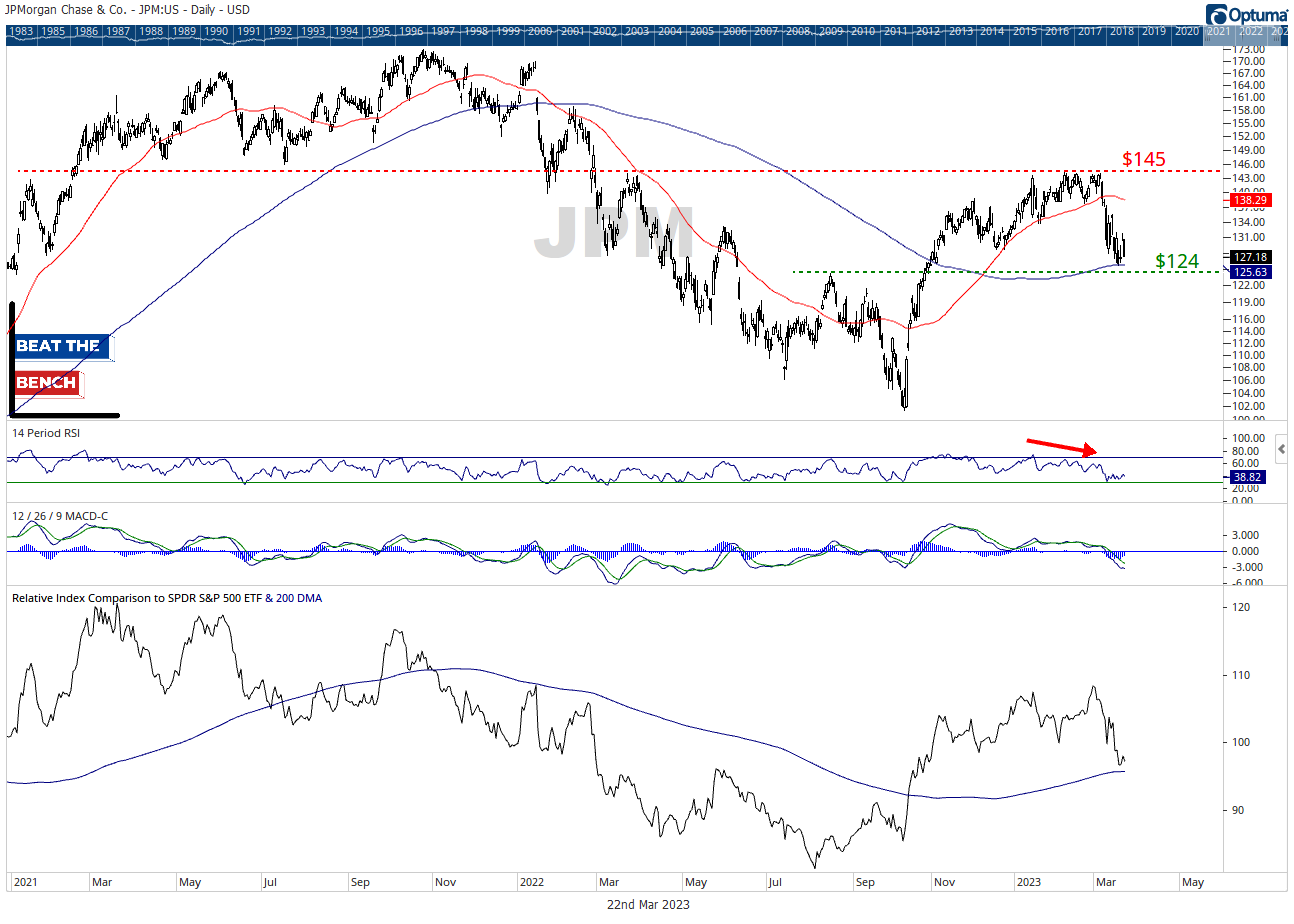Select the $124 support label

pos(1177,261)
